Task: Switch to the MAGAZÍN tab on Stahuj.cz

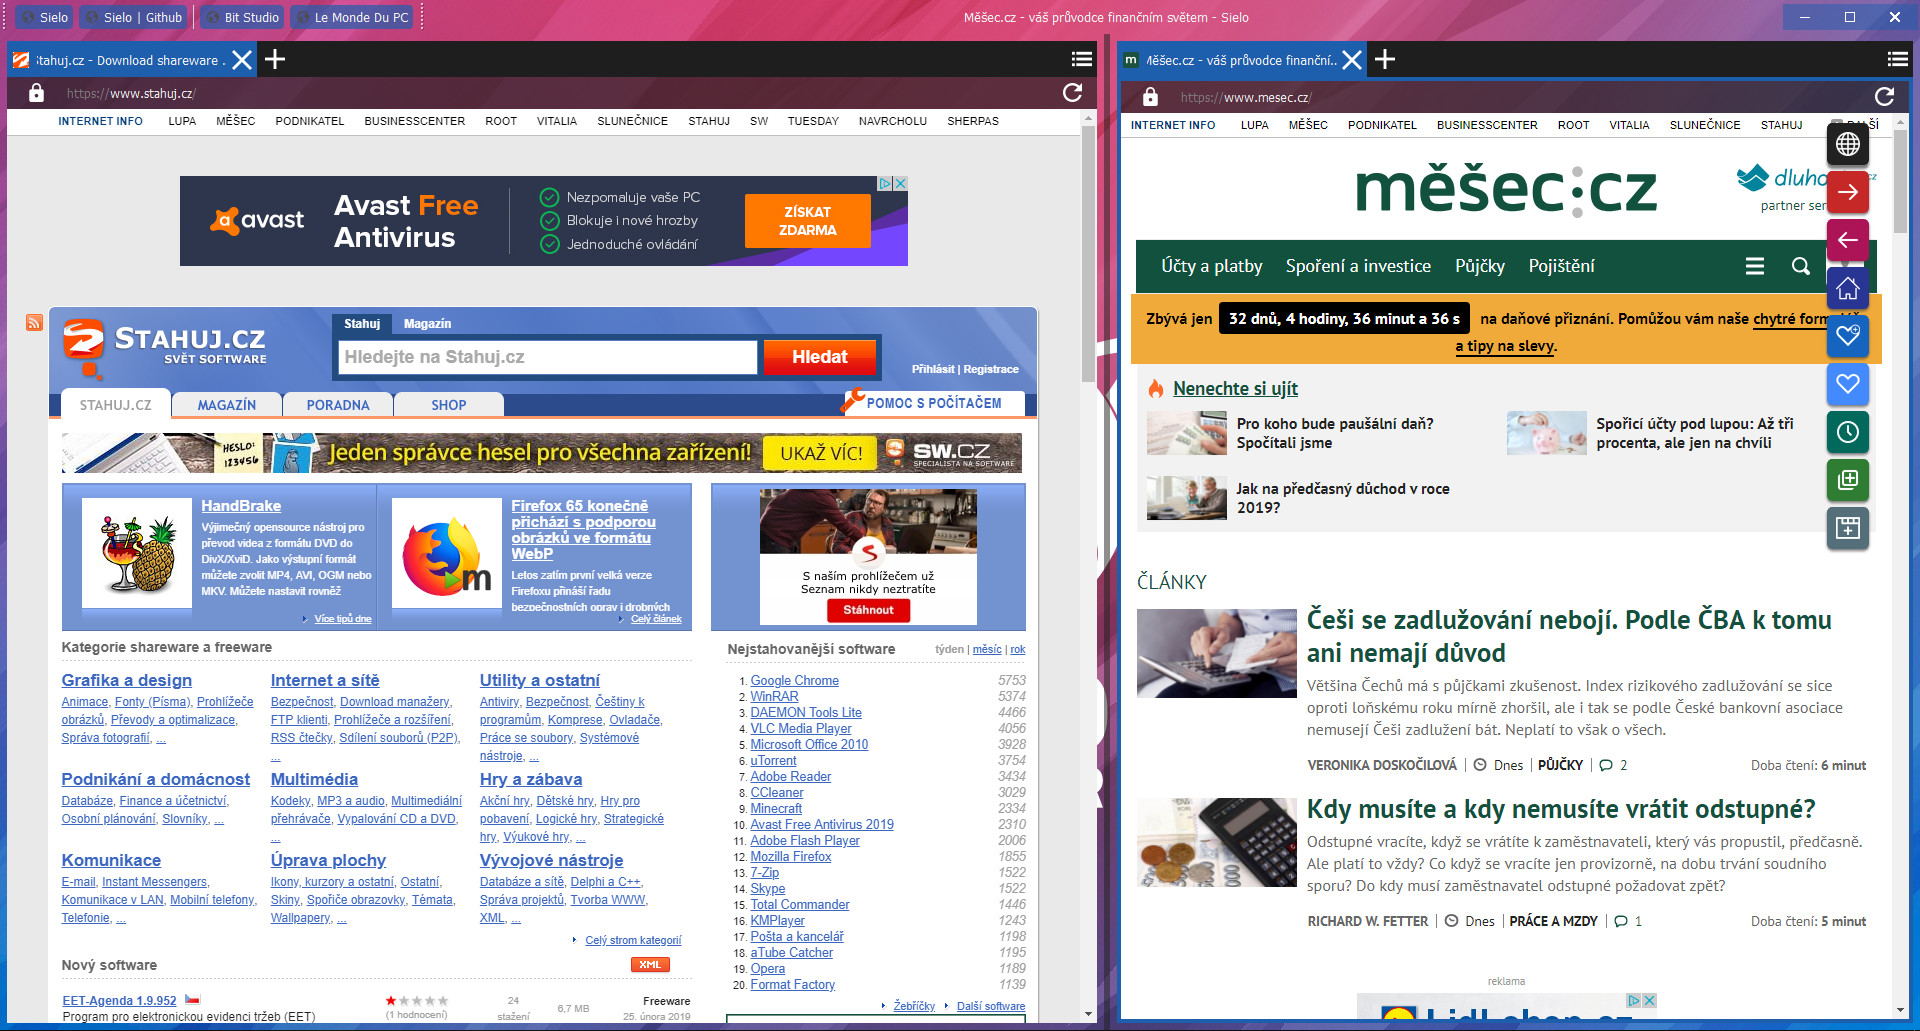Action: pyautogui.click(x=227, y=405)
